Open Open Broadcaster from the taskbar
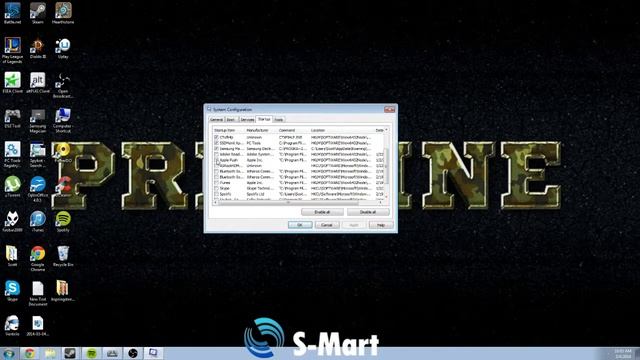Screen dimensions: 640x360 [x=133, y=353]
